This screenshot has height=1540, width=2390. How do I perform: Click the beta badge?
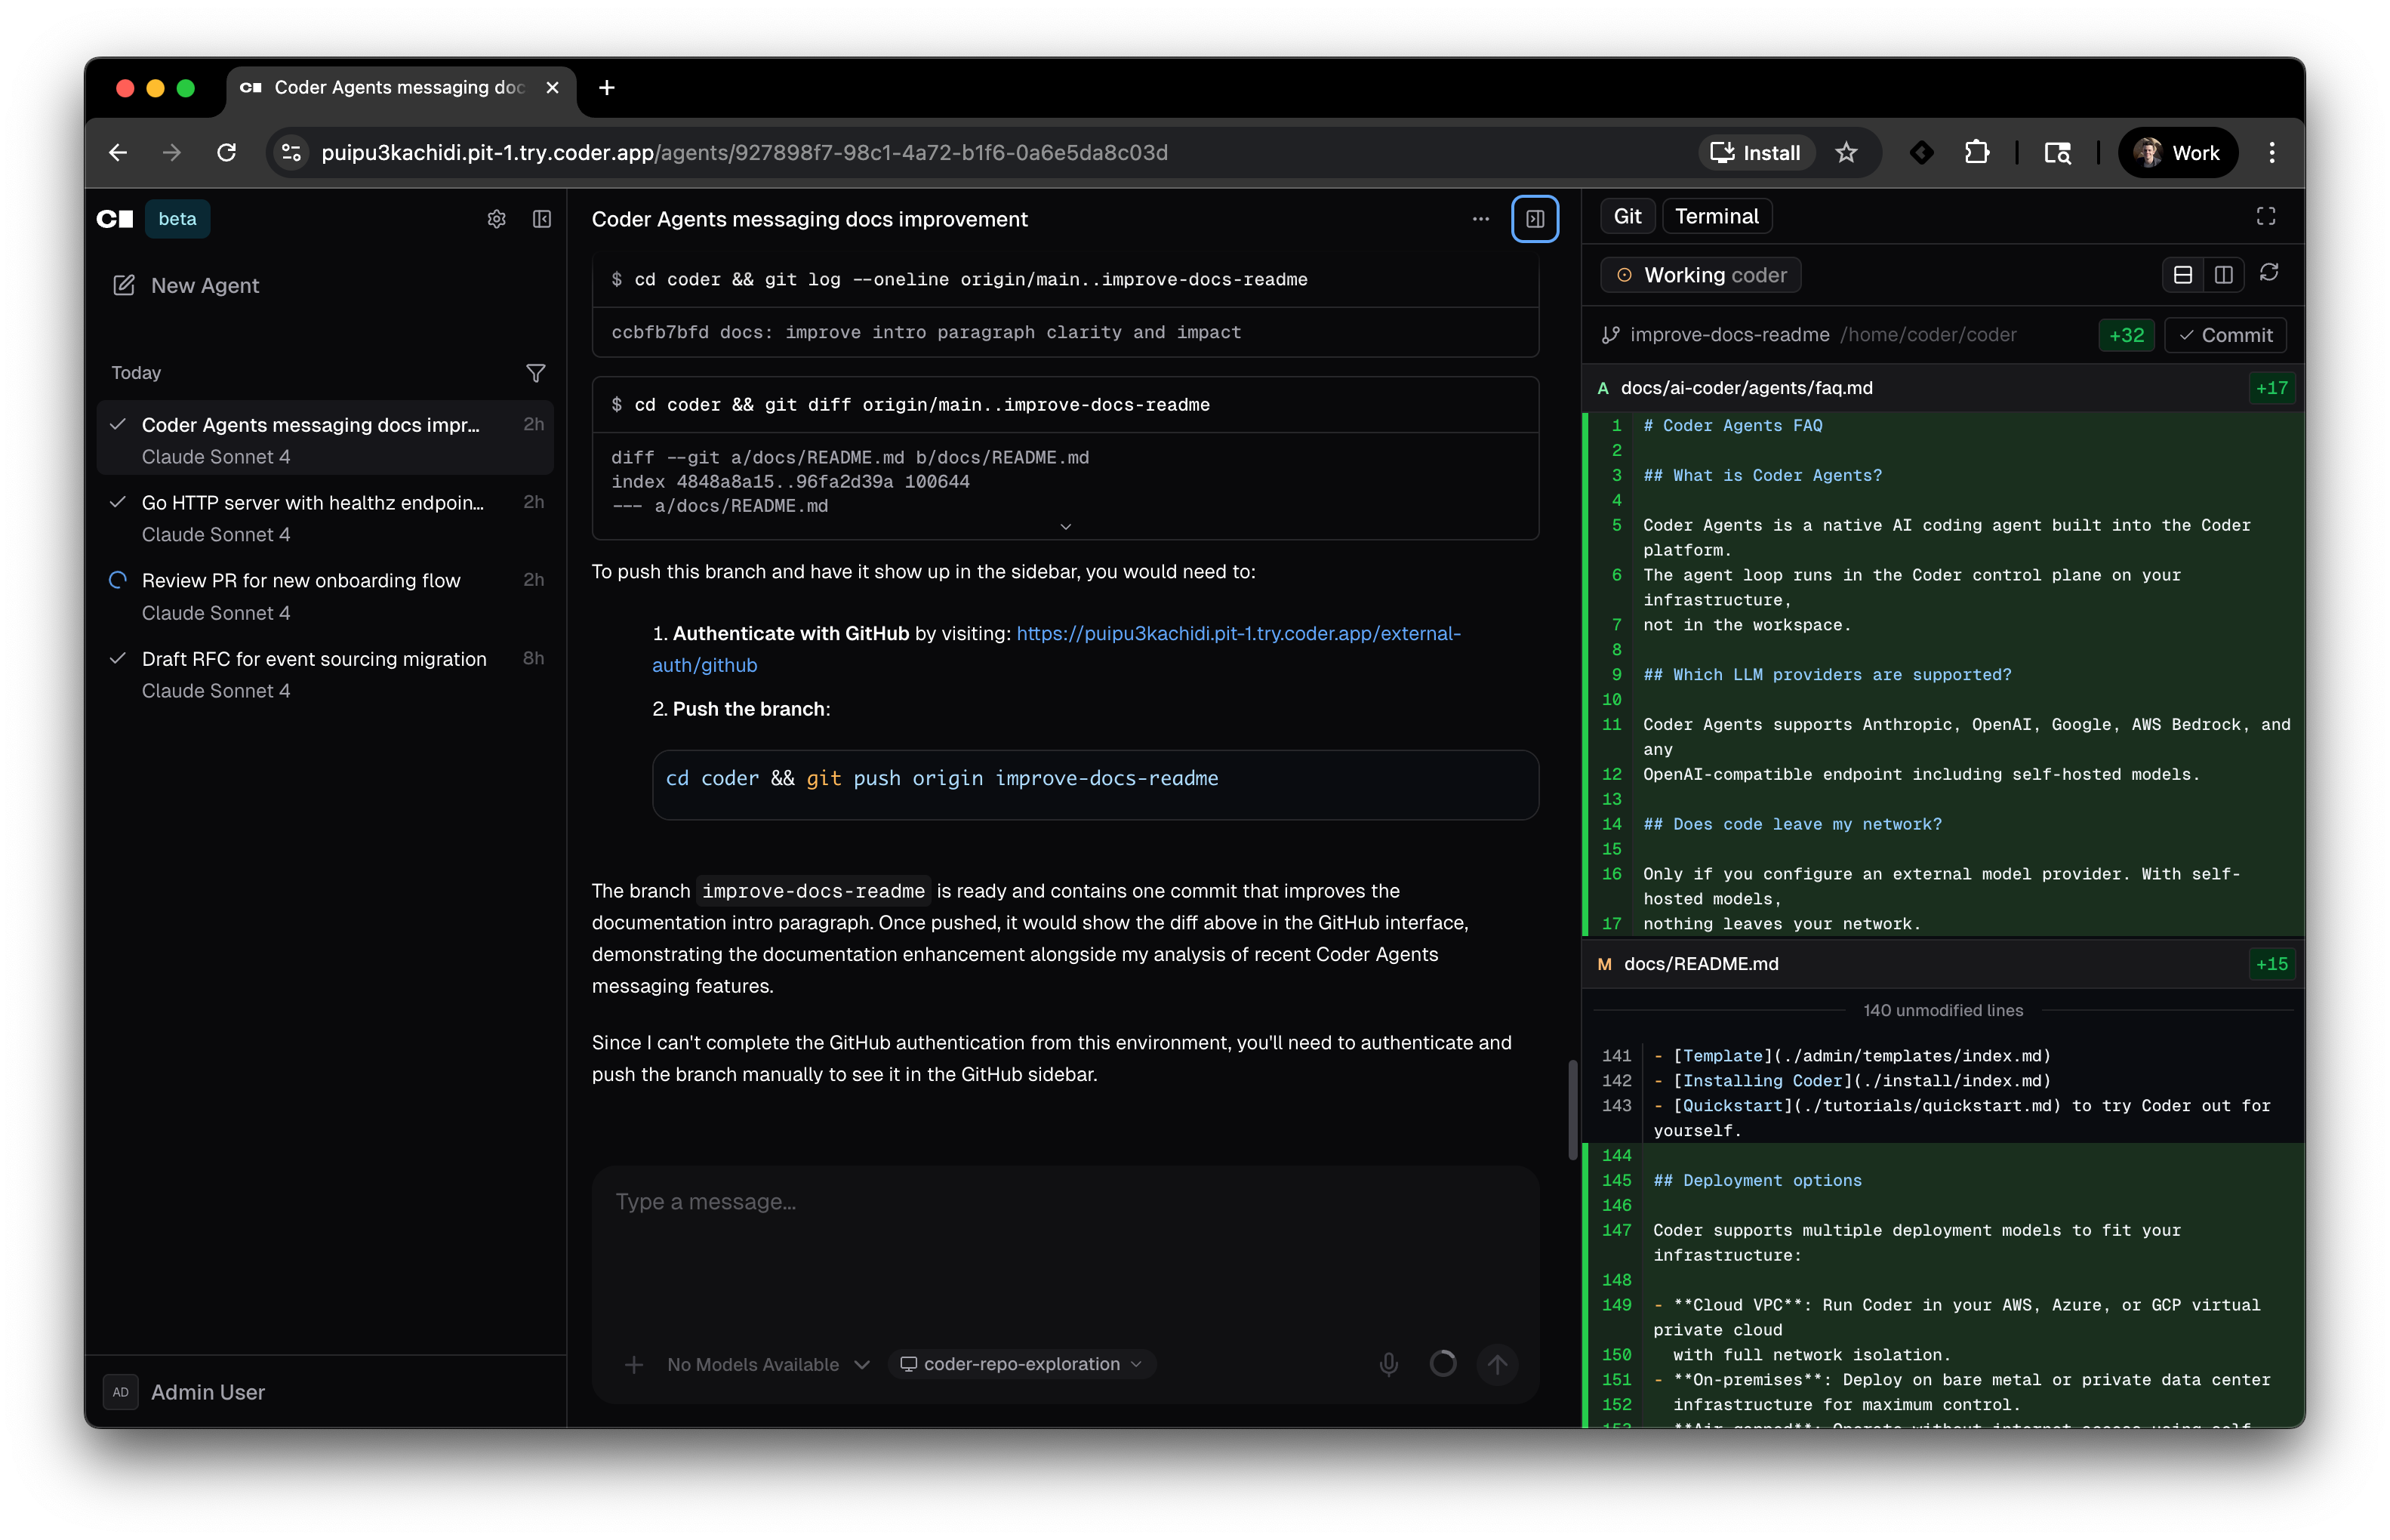177,219
